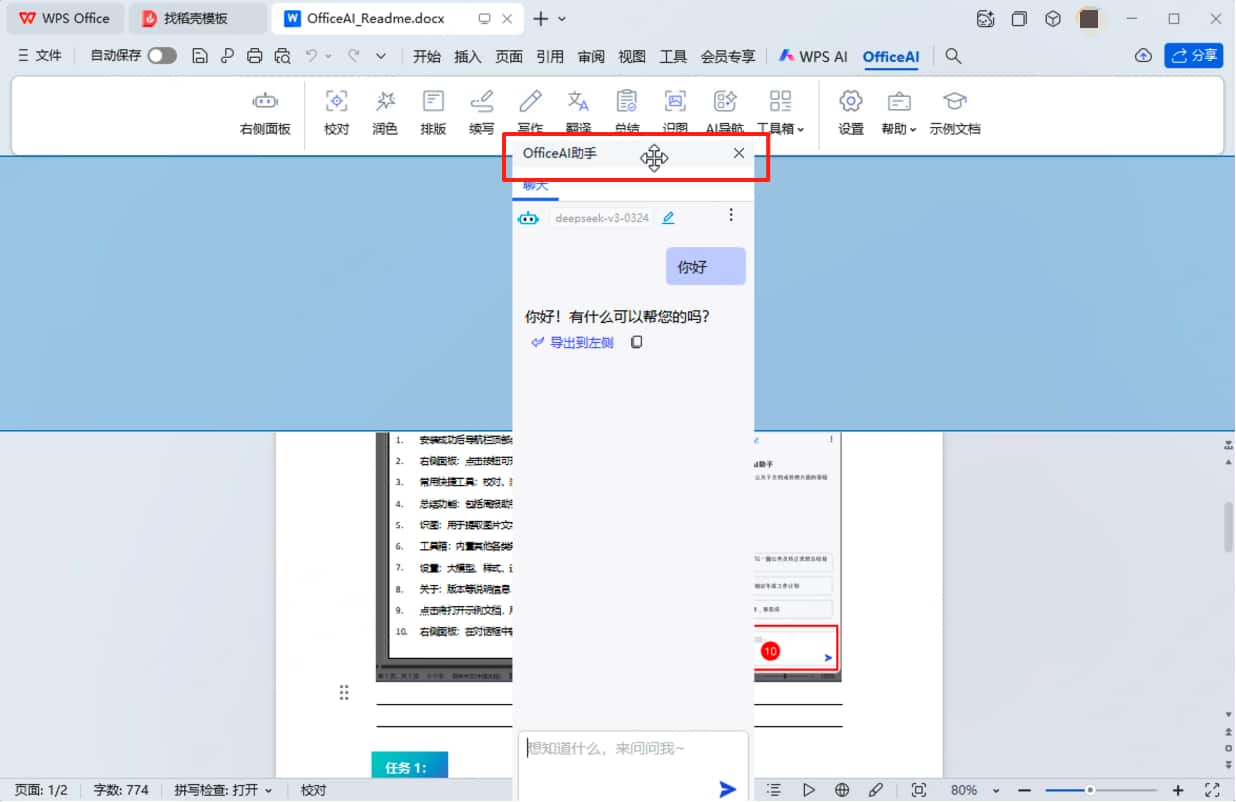
Task: Select the 校对 proofreading tool
Action: [336, 110]
